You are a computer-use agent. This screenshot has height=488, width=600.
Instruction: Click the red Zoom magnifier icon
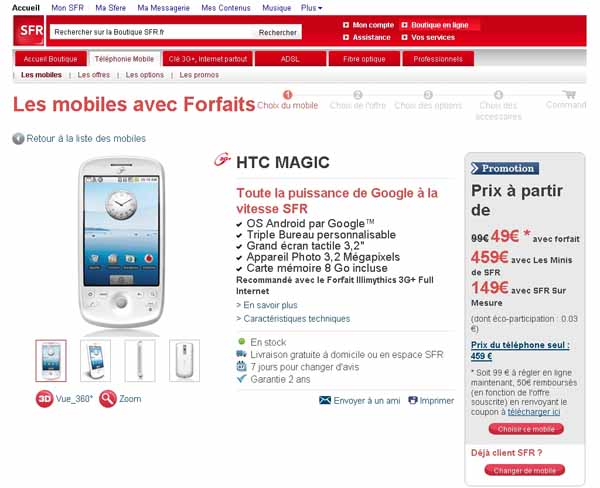(108, 399)
